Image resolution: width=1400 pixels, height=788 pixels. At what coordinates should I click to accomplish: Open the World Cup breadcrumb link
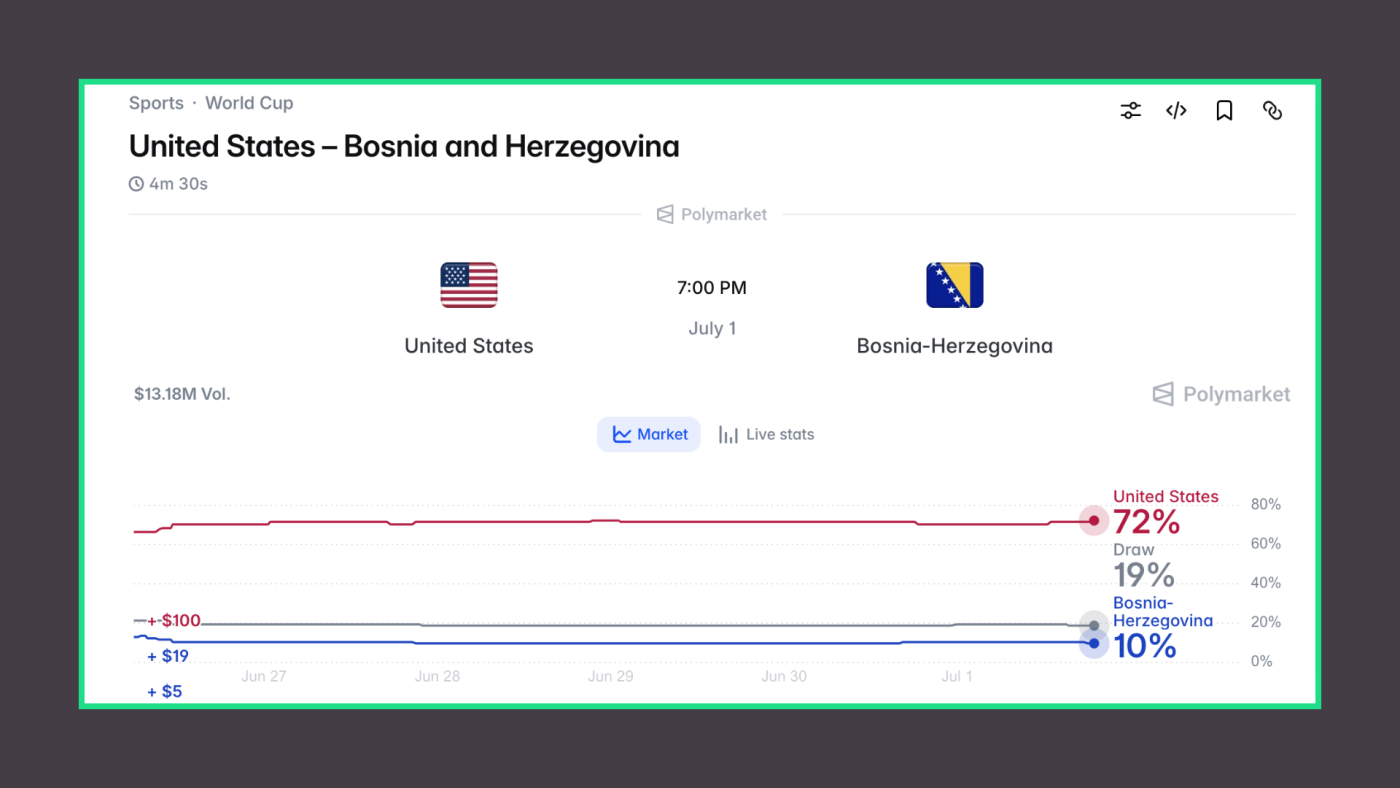[249, 103]
